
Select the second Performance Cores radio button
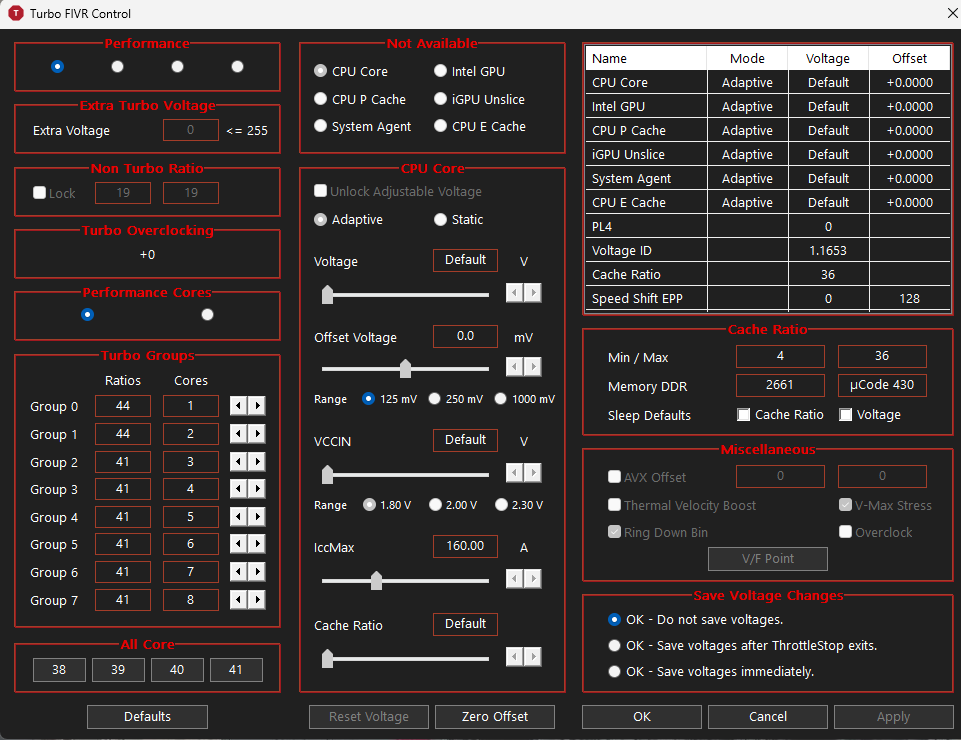(207, 315)
